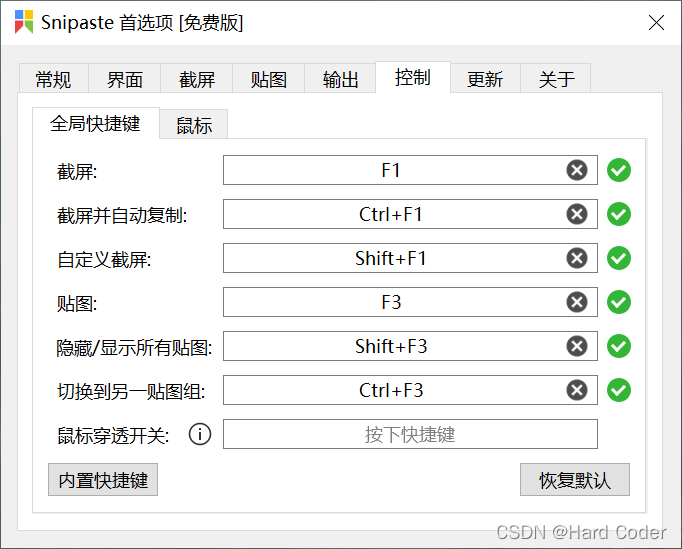This screenshot has height=549, width=682.
Task: Close the Snipaste preferences window
Action: (656, 23)
